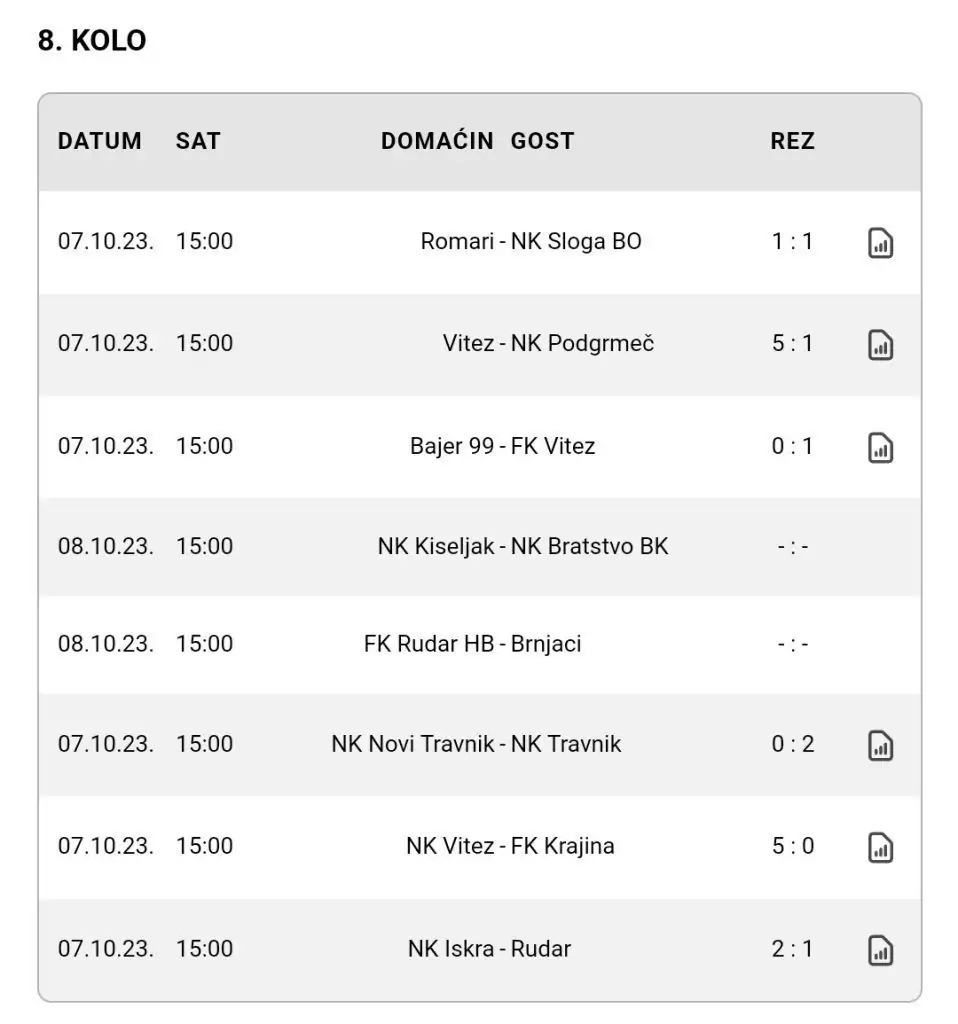Click the 5 : 1 result for Vitez
This screenshot has width=958, height=1024.
point(792,343)
